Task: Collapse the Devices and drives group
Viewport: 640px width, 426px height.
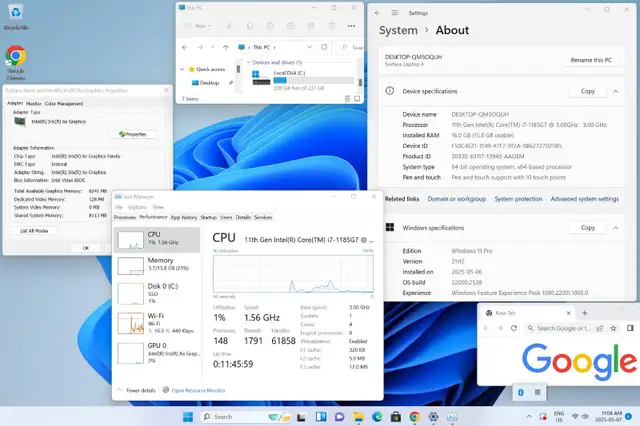Action: [248, 62]
